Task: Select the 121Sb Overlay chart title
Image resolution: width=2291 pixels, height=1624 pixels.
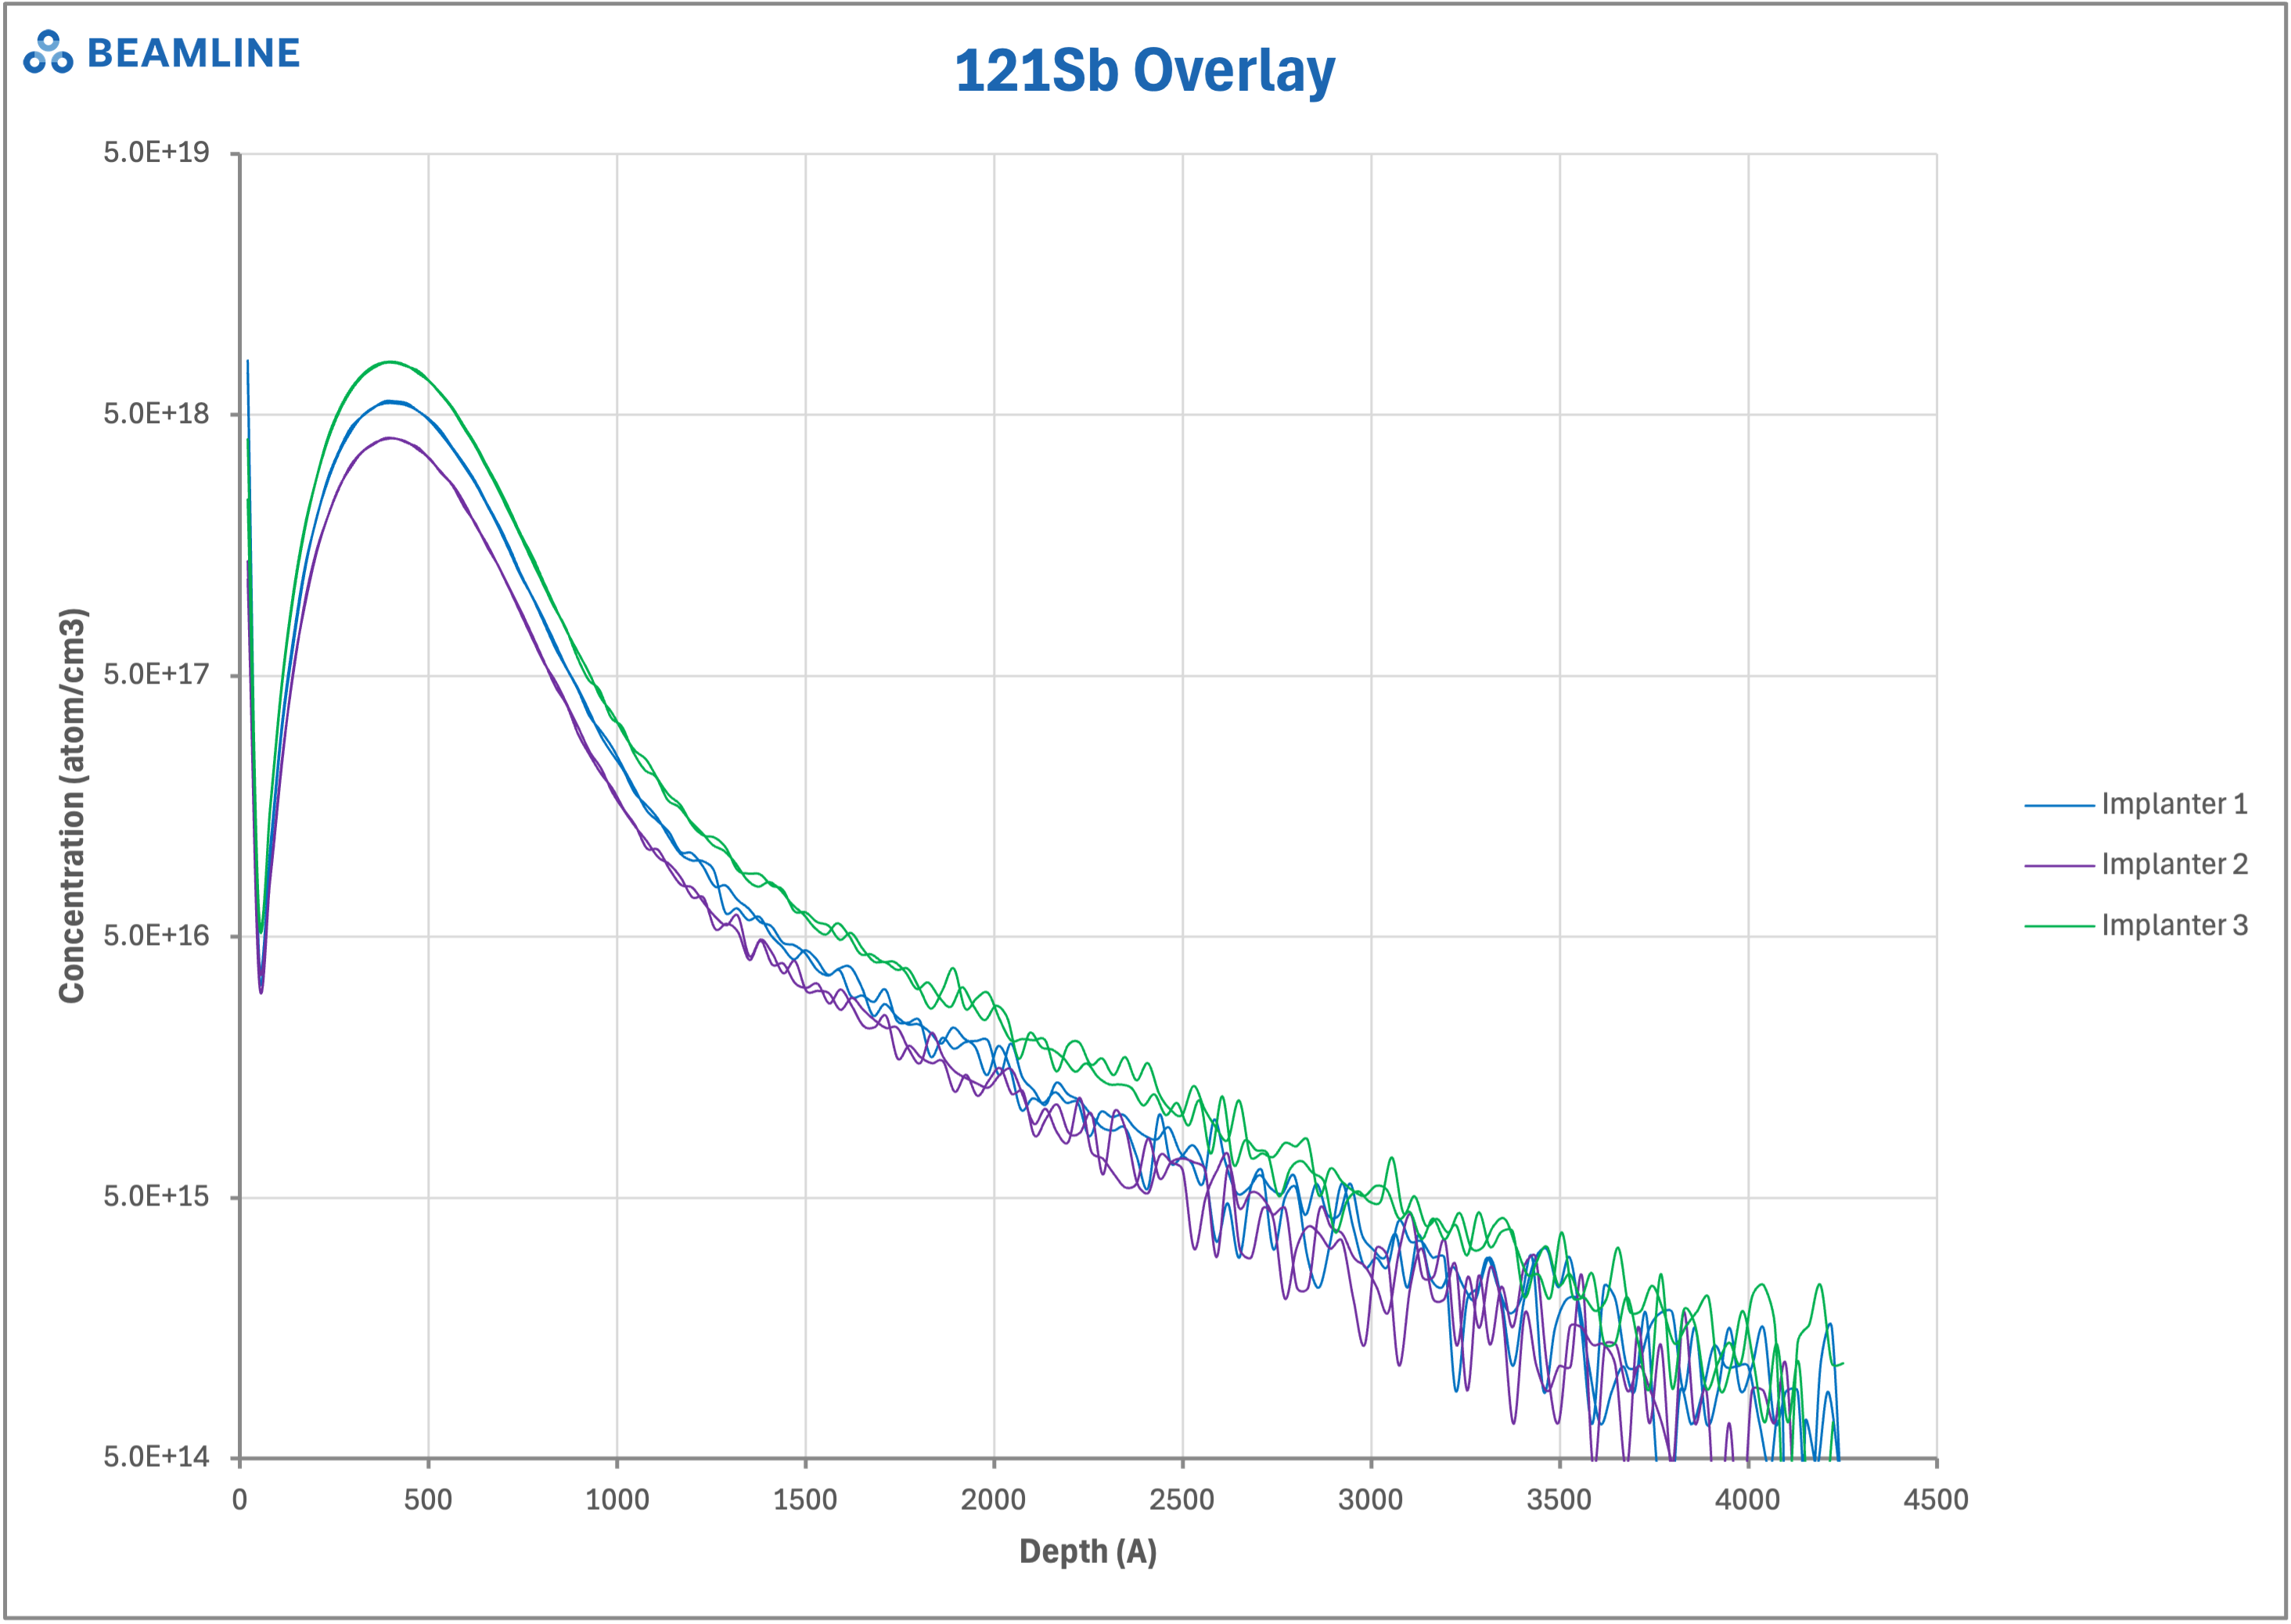Action: pyautogui.click(x=1146, y=70)
